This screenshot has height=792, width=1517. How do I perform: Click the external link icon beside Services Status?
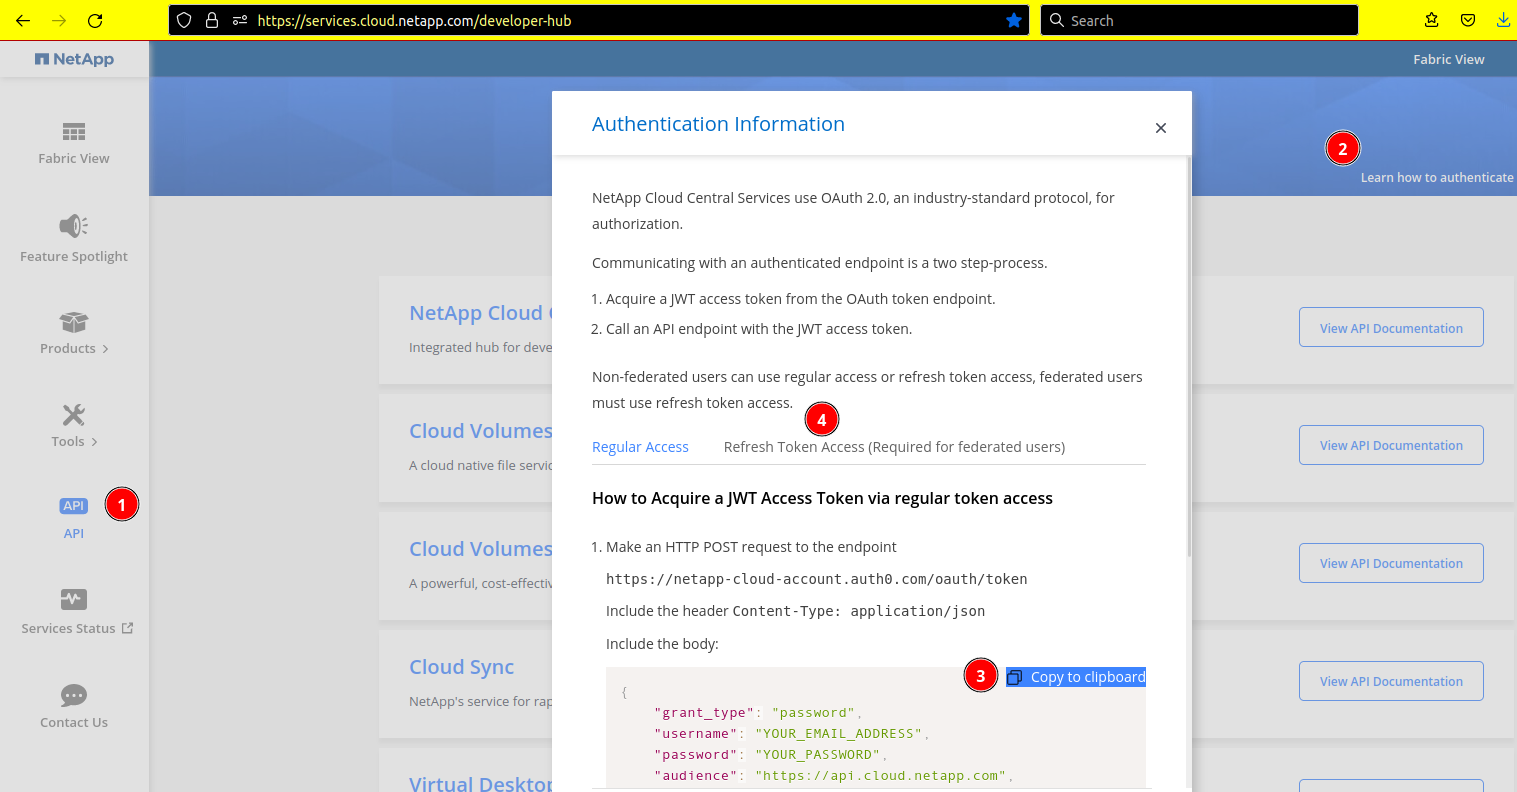point(127,628)
